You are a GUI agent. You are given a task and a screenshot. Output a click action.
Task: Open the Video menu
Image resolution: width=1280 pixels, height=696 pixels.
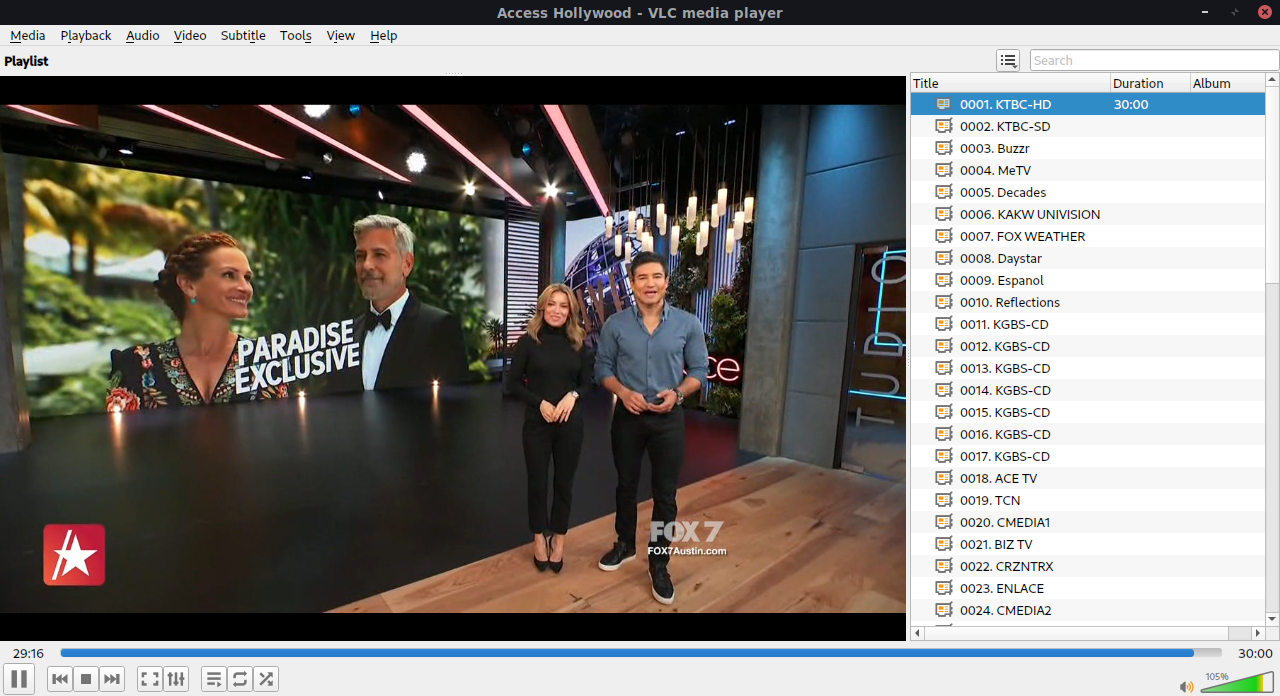tap(190, 35)
